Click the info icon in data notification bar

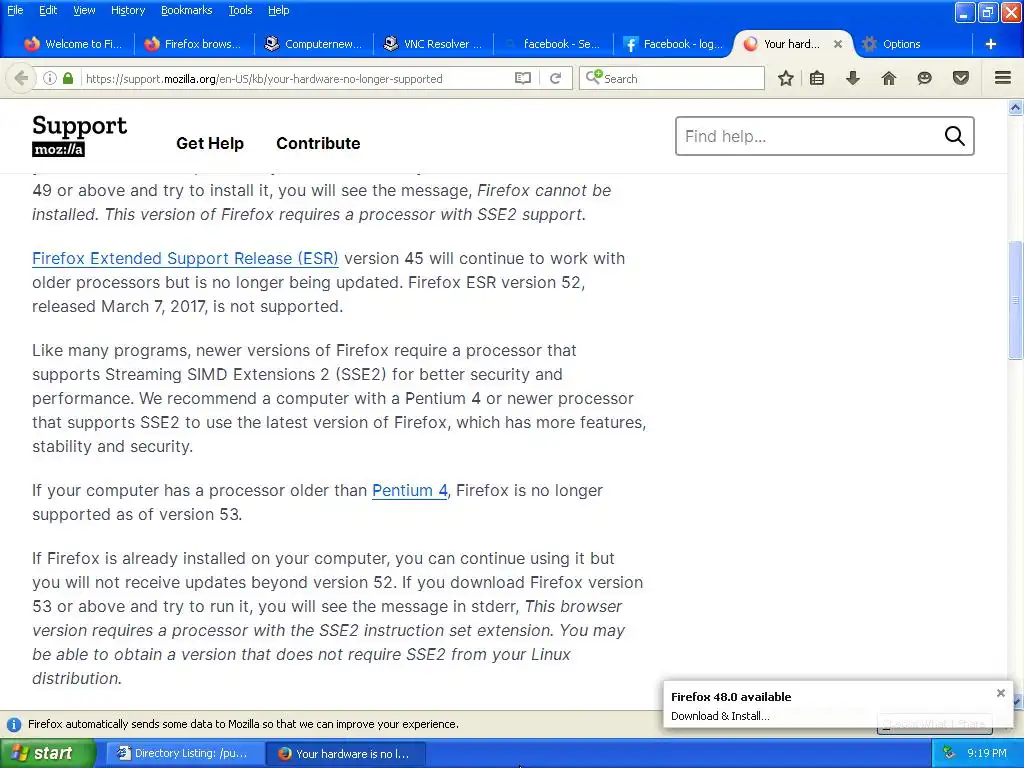(x=13, y=724)
